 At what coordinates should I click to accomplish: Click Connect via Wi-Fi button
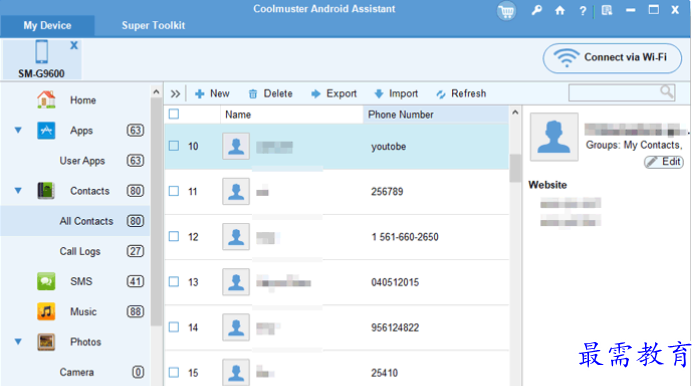click(612, 58)
